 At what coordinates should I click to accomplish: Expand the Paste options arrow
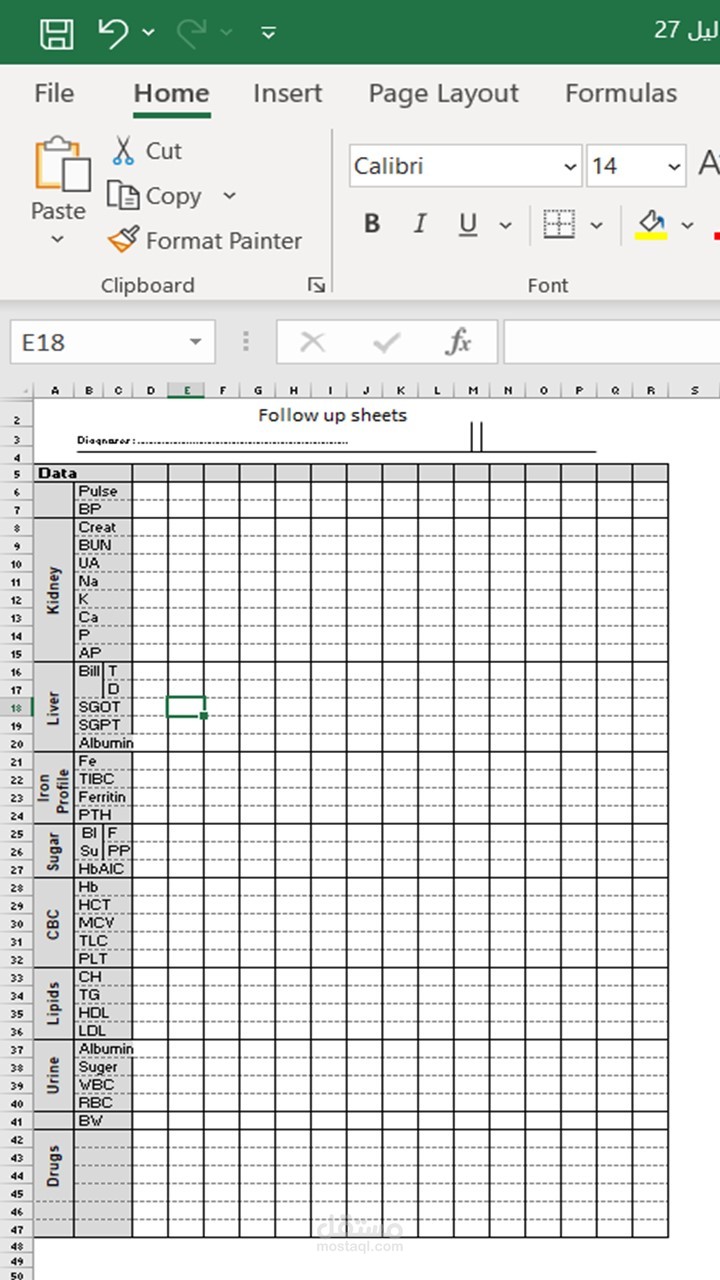click(57, 239)
